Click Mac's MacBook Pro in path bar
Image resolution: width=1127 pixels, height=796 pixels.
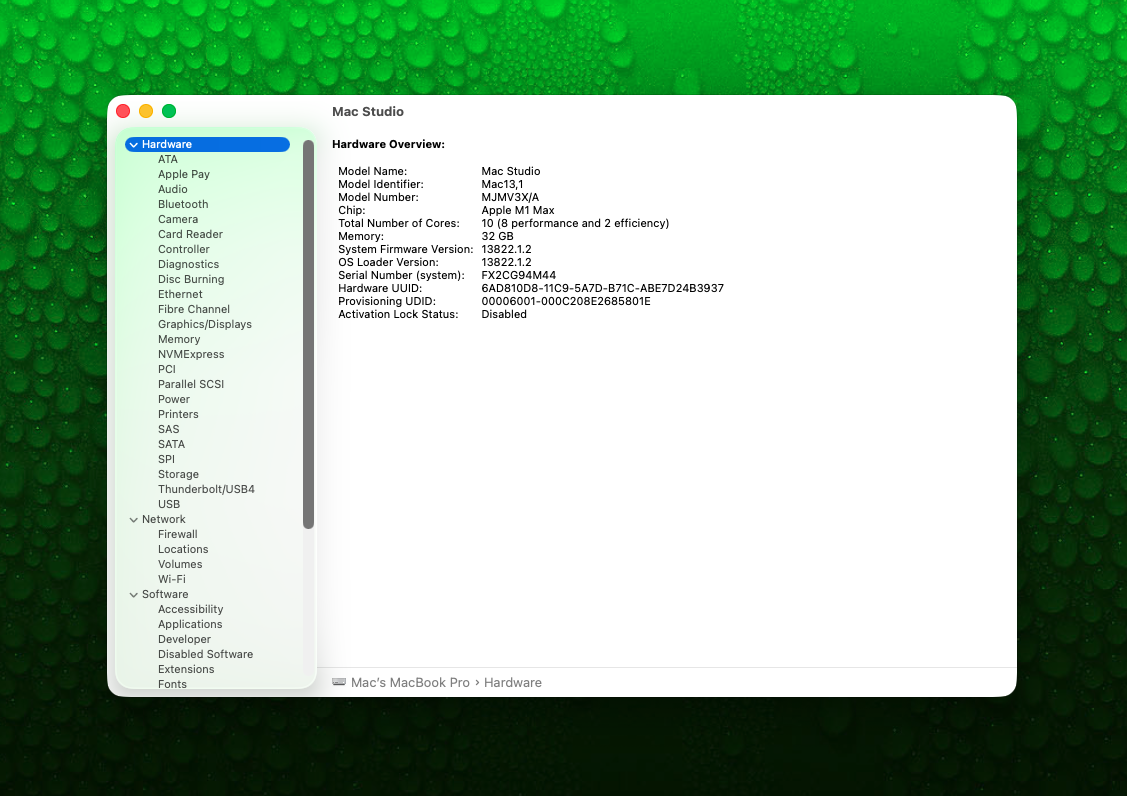tap(410, 682)
